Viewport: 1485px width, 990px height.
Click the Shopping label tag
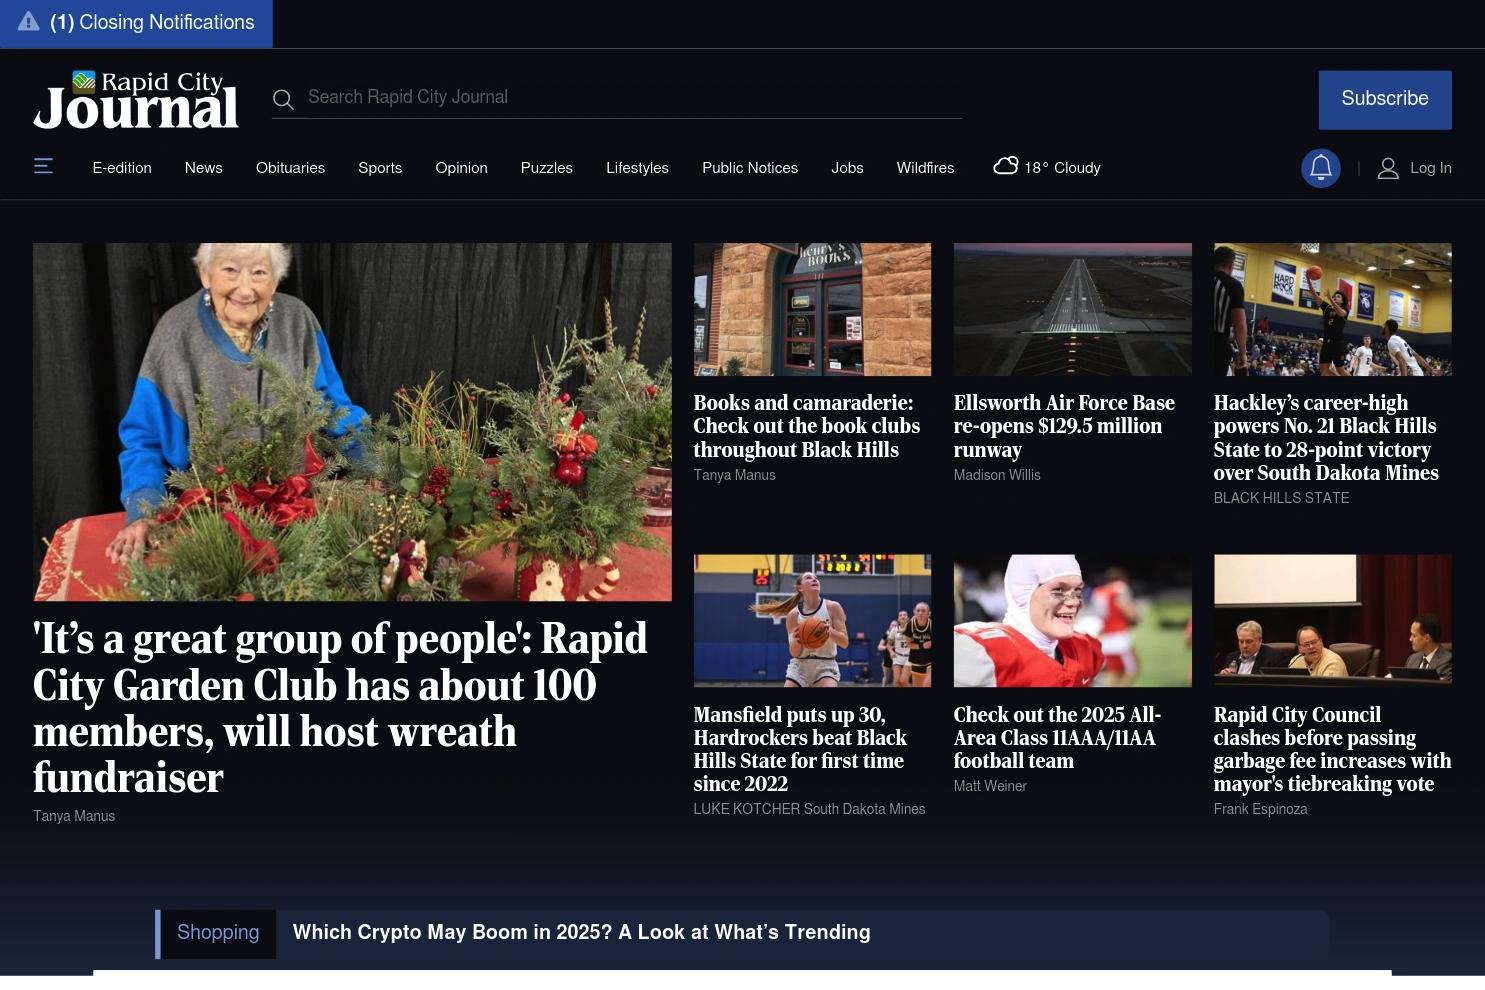(x=218, y=933)
